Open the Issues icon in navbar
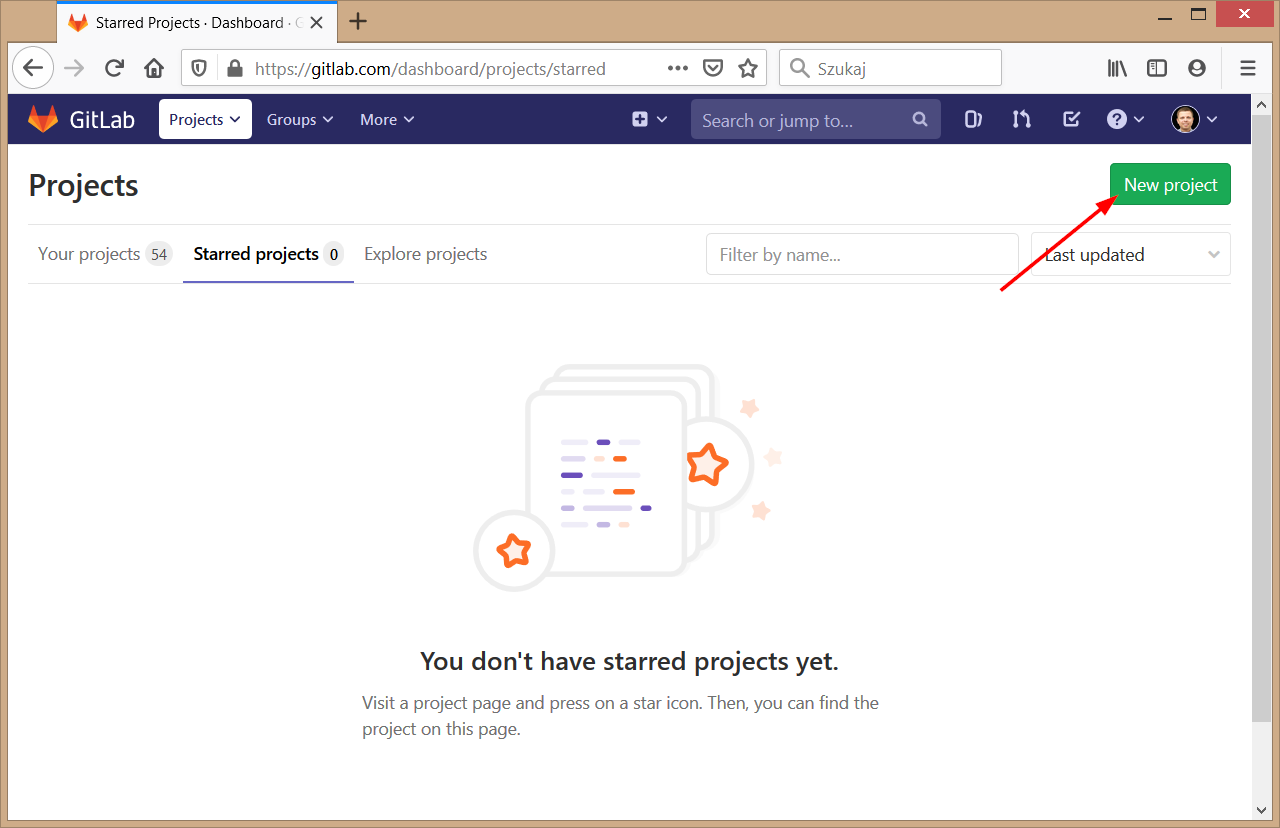This screenshot has width=1280, height=828. [972, 120]
